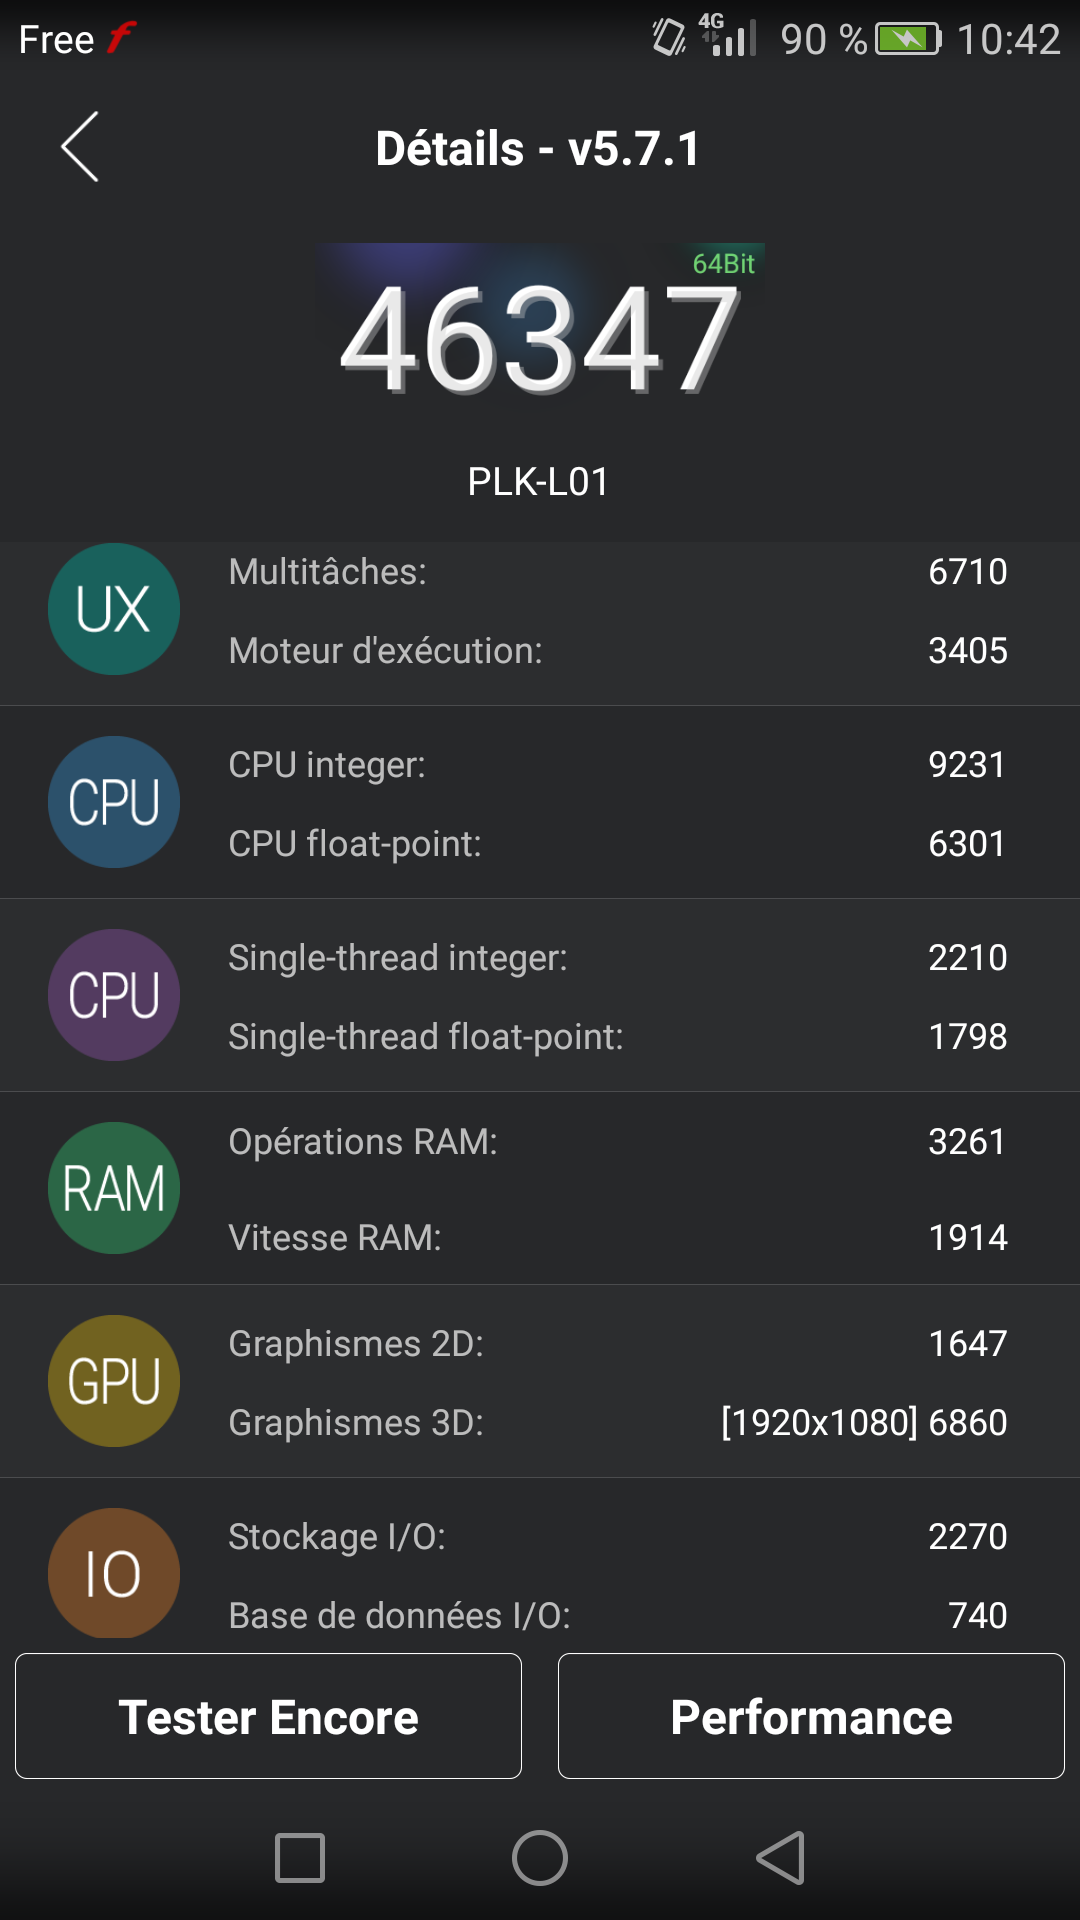Tap the back arrow in the header

pyautogui.click(x=80, y=147)
